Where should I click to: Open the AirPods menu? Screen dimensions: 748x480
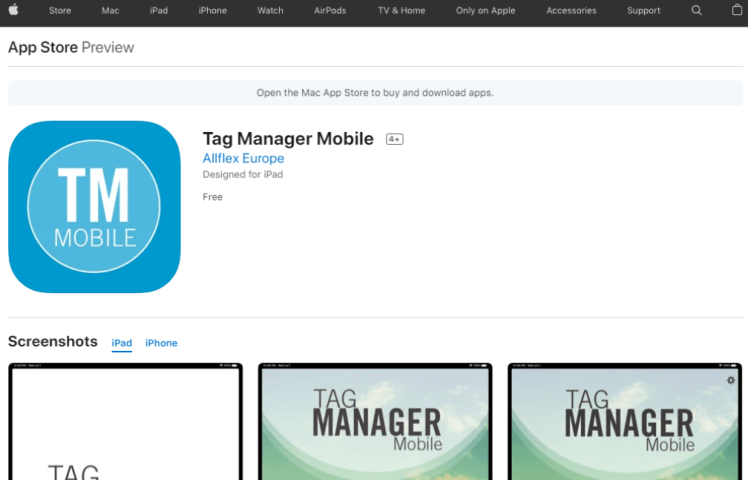coord(330,10)
